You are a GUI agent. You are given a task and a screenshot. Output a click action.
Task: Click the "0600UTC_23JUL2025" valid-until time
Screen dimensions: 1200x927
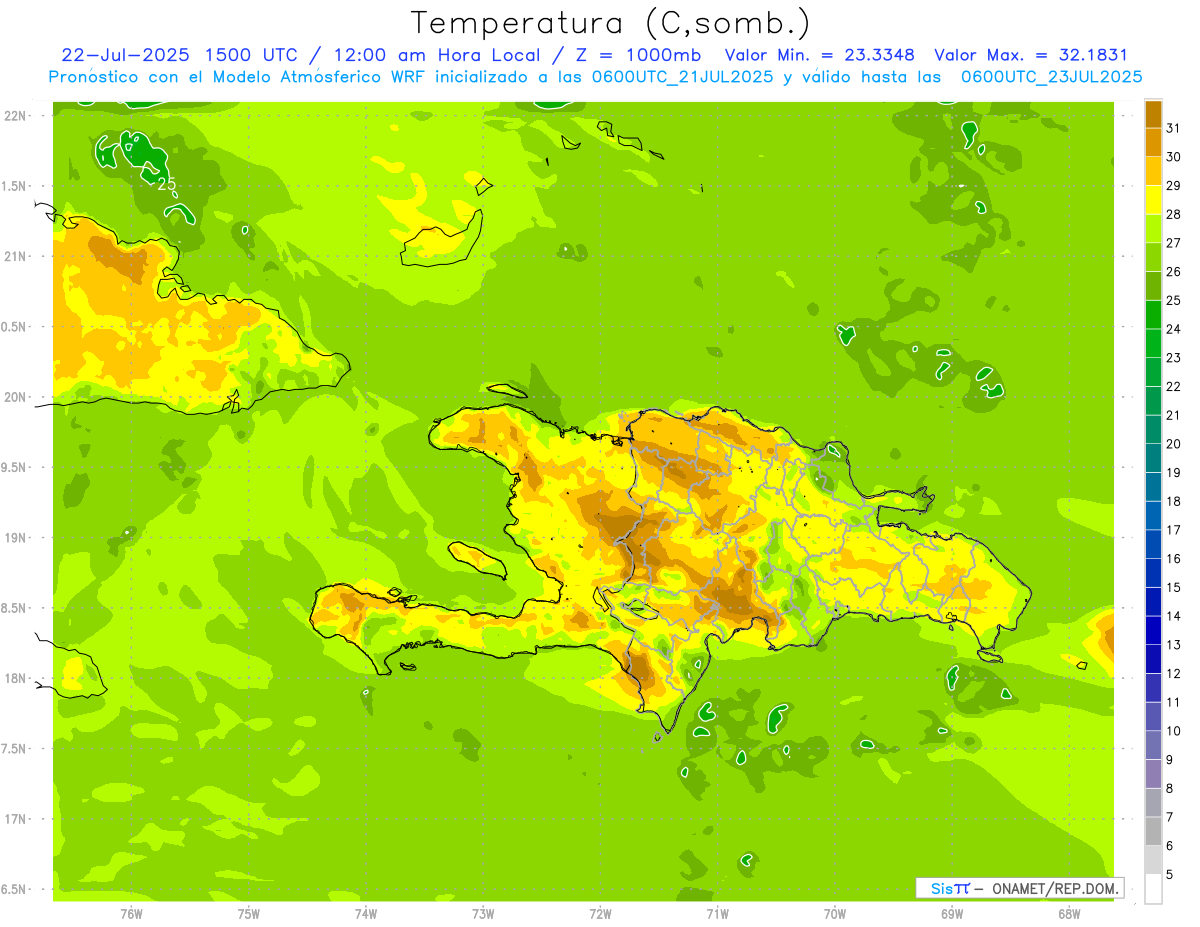click(x=1052, y=77)
